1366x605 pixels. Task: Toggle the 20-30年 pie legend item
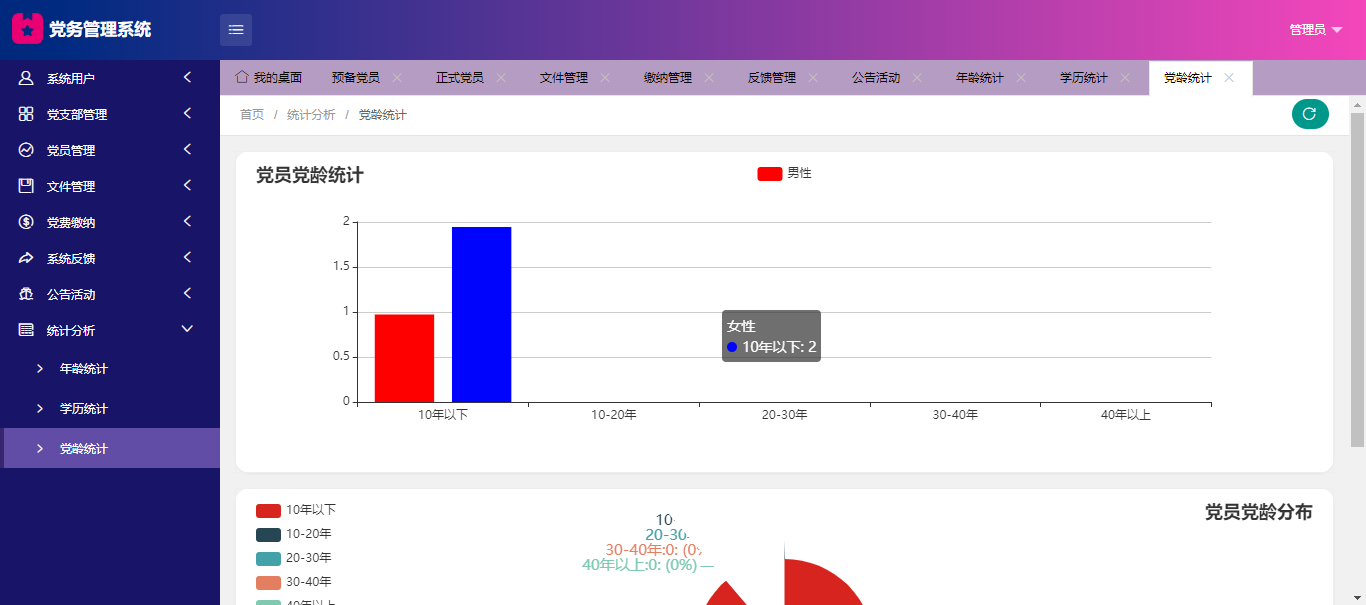tap(294, 558)
